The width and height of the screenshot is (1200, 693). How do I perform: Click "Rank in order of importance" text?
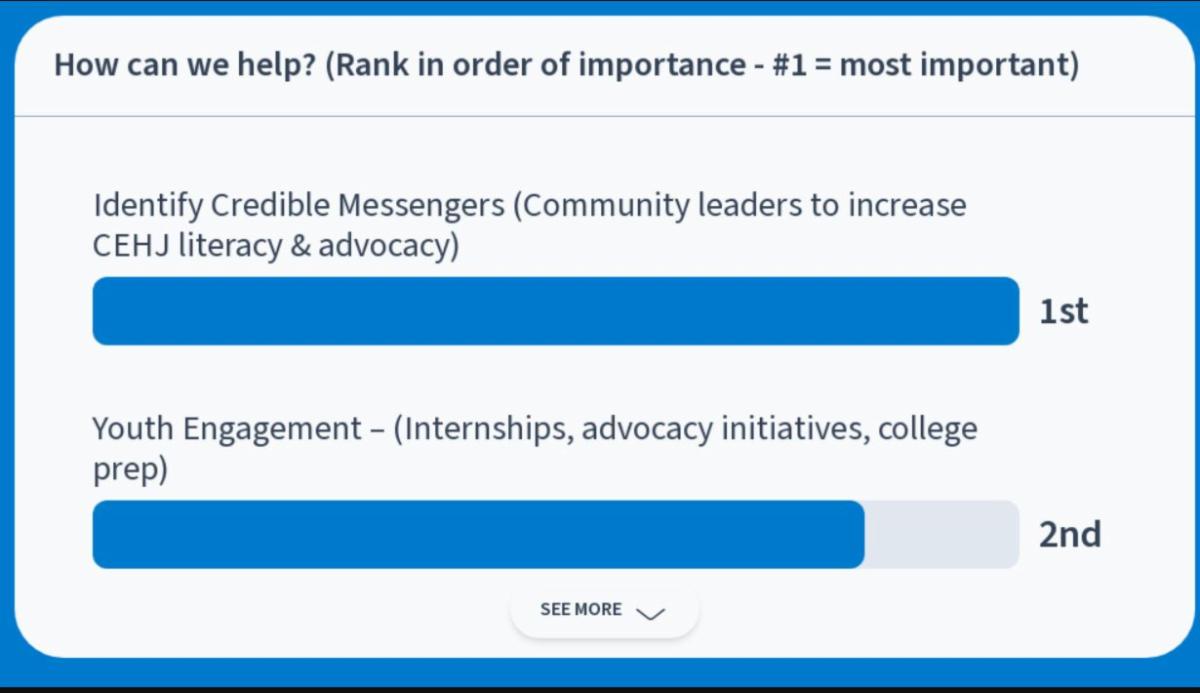pyautogui.click(x=541, y=66)
